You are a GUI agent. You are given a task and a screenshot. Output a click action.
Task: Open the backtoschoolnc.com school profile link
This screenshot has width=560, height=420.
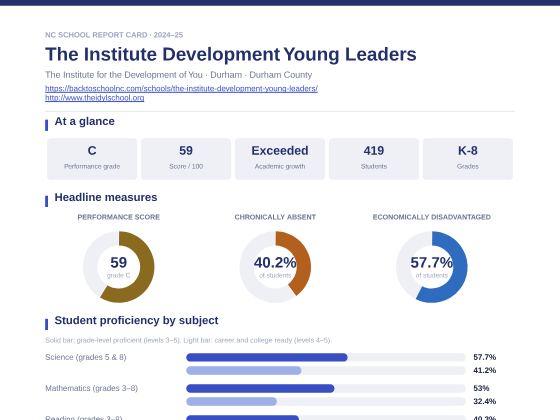[x=181, y=88]
